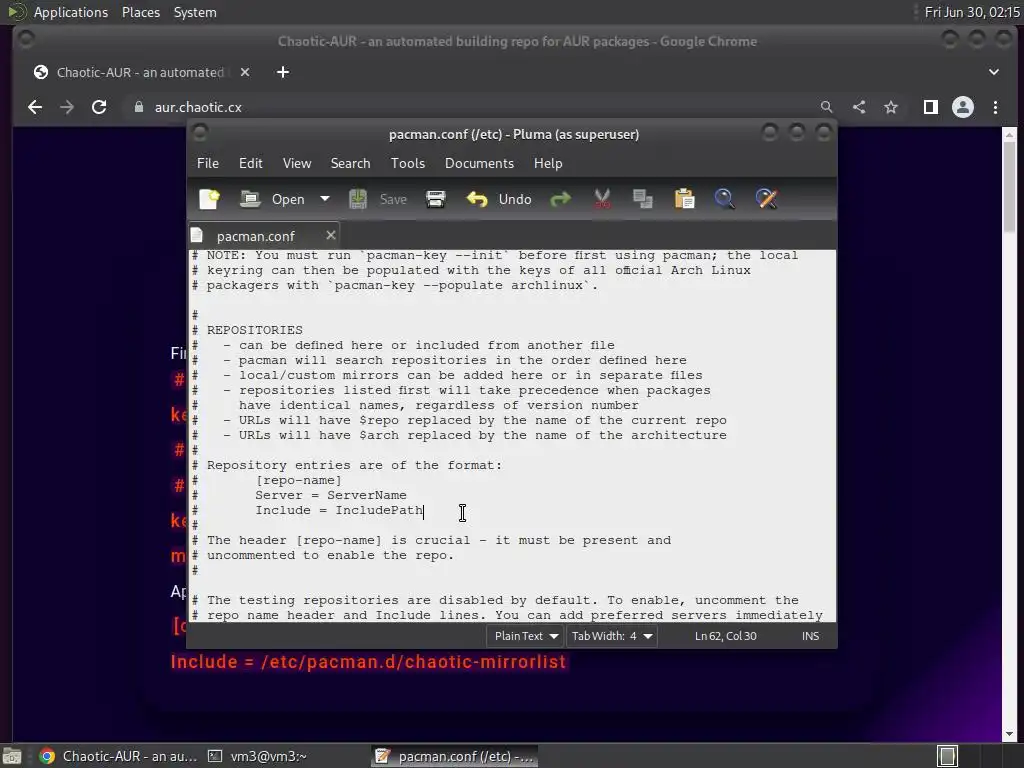Go back in Chrome
The image size is (1024, 768).
[35, 107]
